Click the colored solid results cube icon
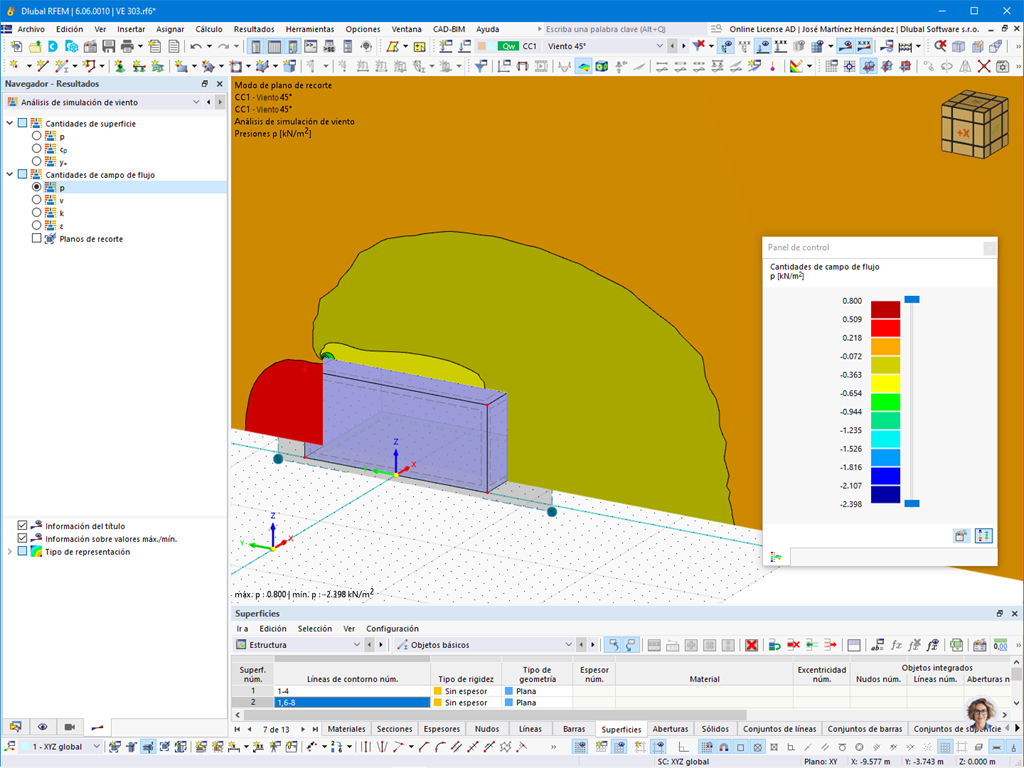The height and width of the screenshot is (768, 1024). [601, 66]
